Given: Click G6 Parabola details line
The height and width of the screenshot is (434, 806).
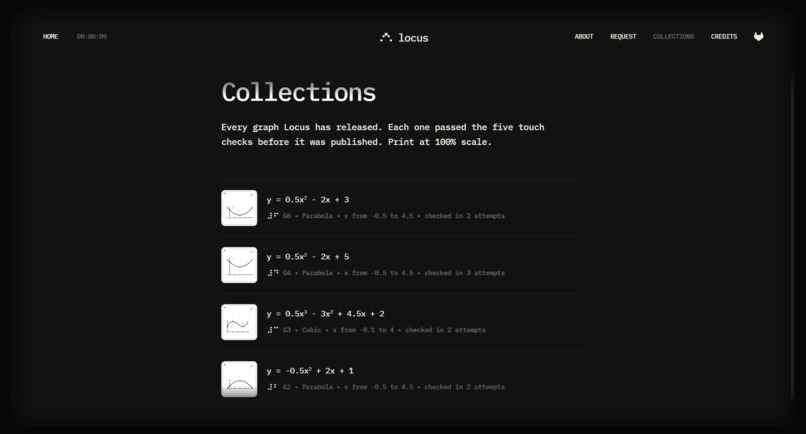Looking at the screenshot, I should click(393, 216).
